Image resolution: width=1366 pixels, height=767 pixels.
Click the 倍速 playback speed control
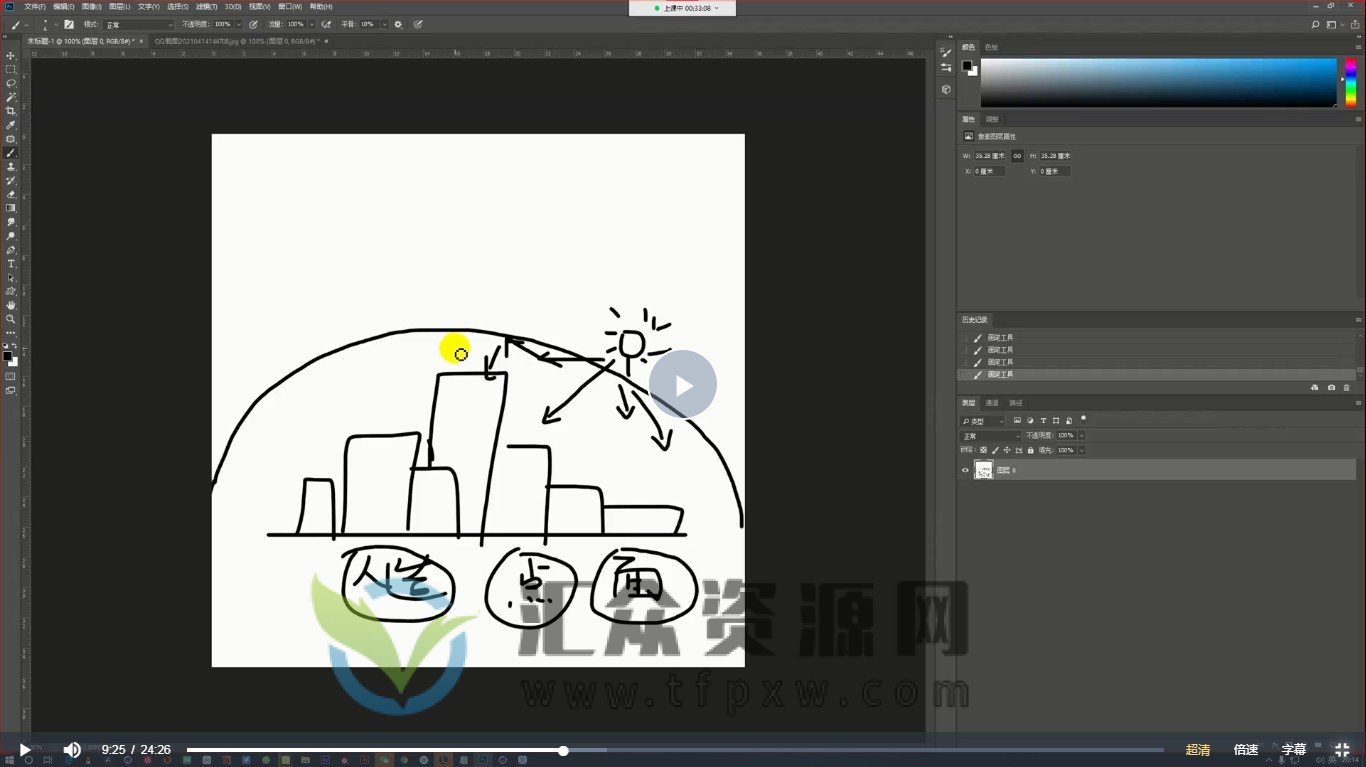(1246, 749)
